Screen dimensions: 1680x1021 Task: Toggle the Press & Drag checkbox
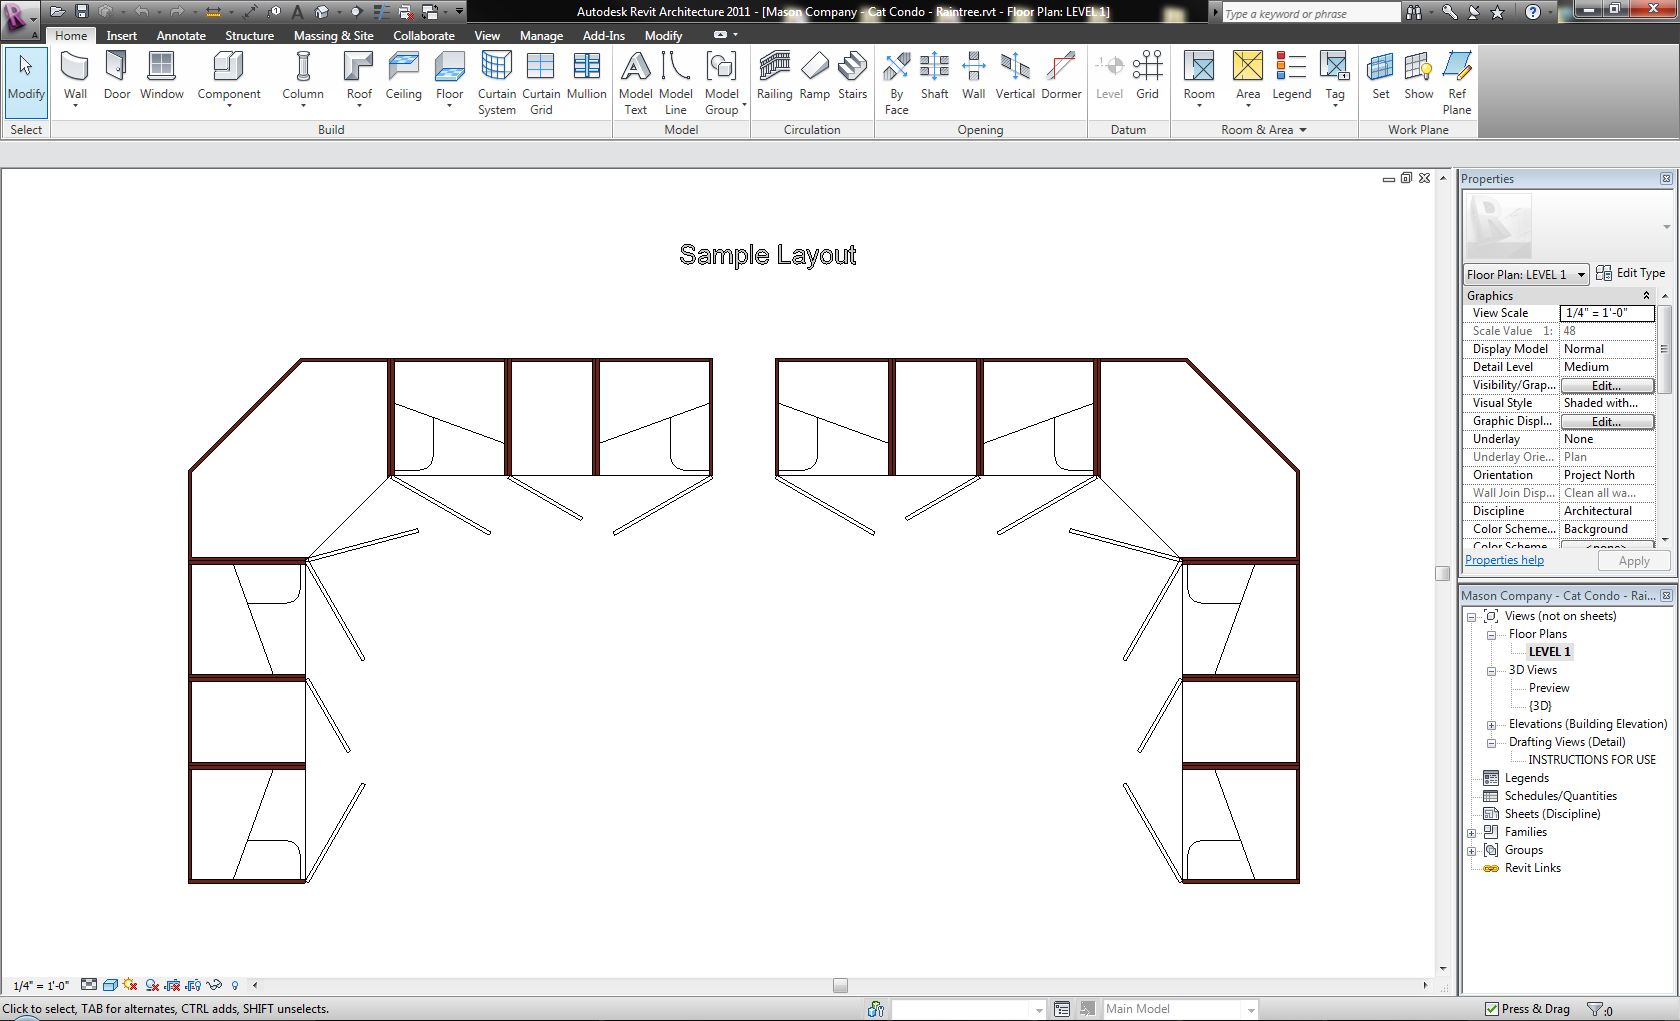click(x=1492, y=1009)
